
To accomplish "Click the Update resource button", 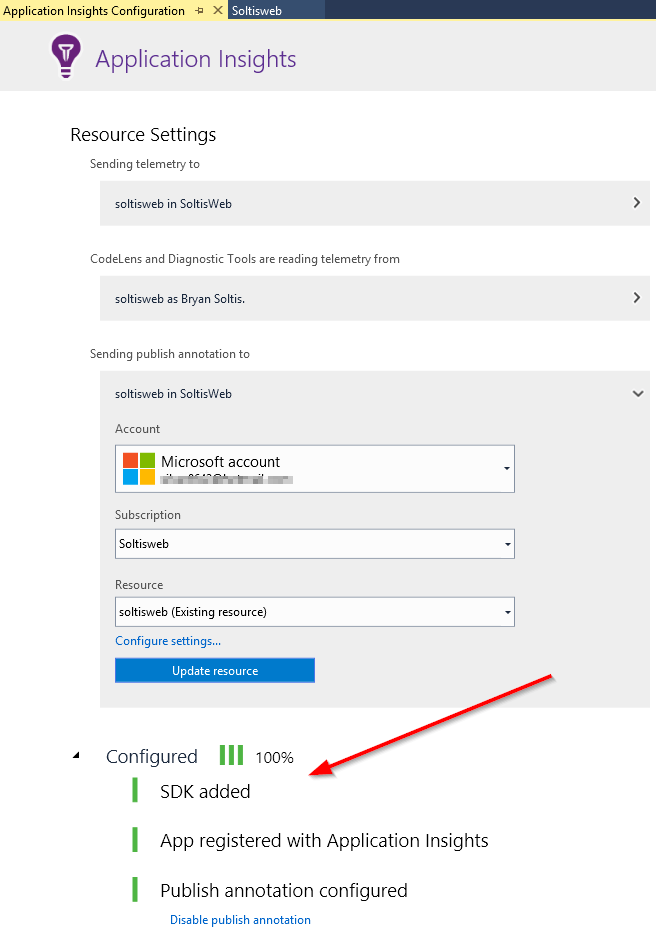I will pos(214,670).
